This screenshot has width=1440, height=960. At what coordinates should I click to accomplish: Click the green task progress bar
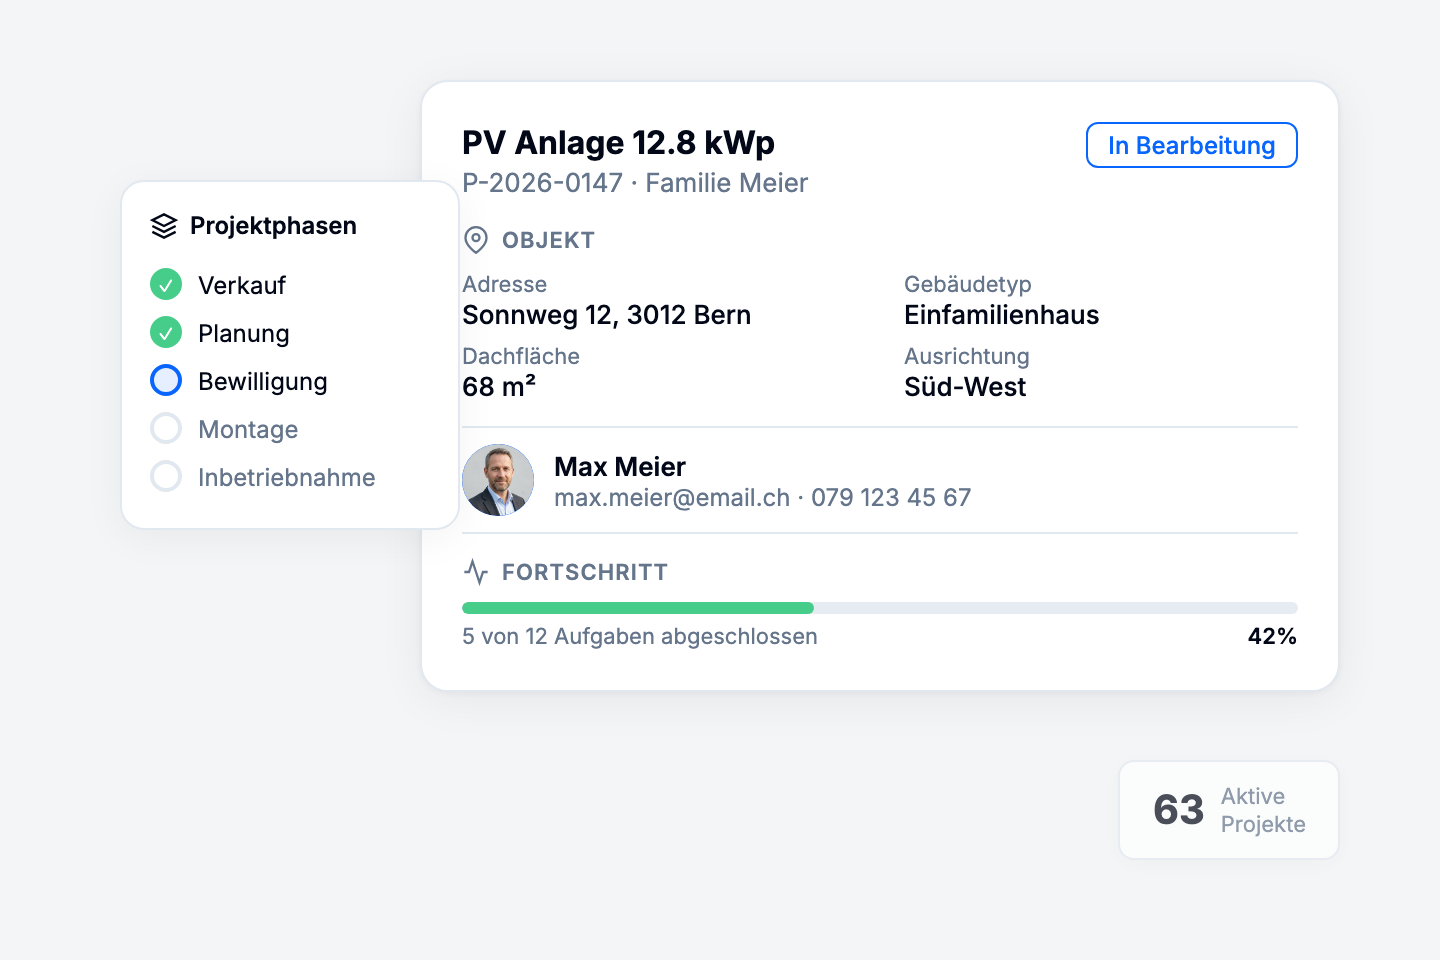(638, 608)
